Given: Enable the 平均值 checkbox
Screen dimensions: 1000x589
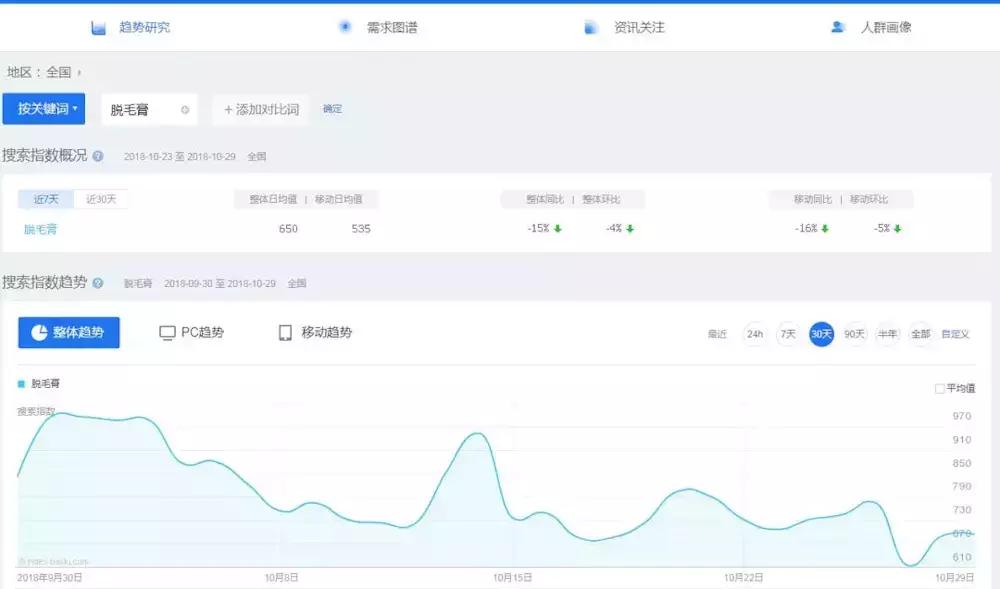Looking at the screenshot, I should coord(938,387).
